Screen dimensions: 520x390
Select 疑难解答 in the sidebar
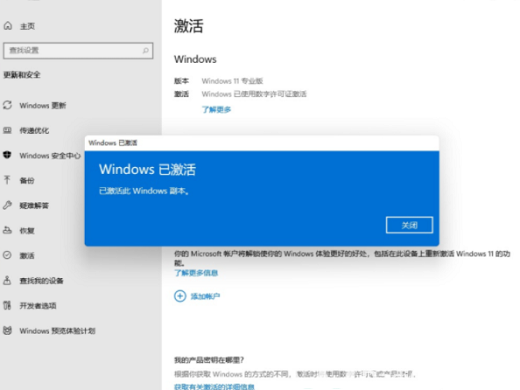[34, 206]
